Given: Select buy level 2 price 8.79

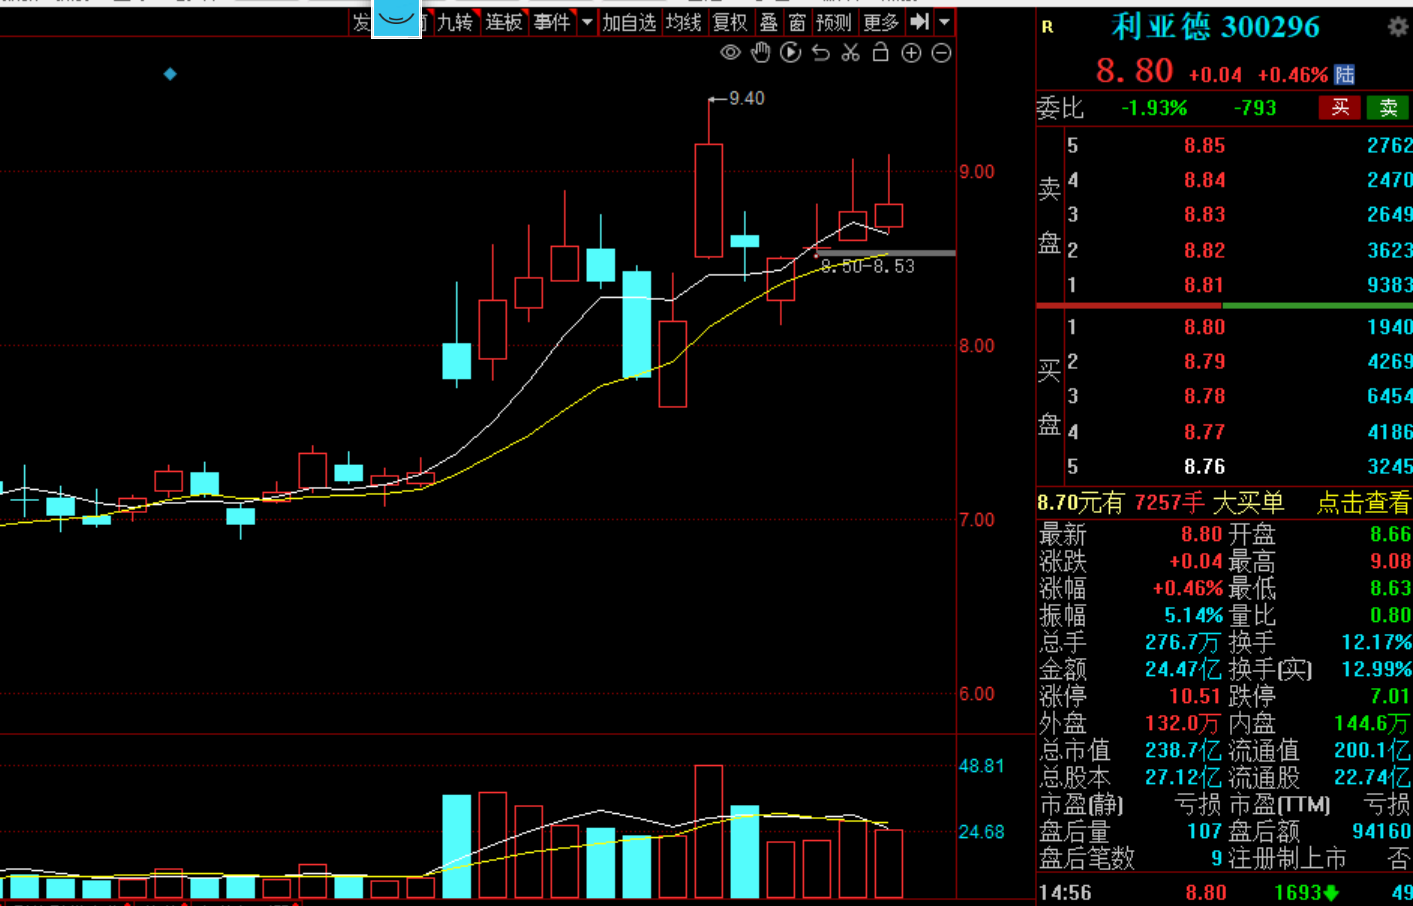Looking at the screenshot, I should pos(1204,361).
